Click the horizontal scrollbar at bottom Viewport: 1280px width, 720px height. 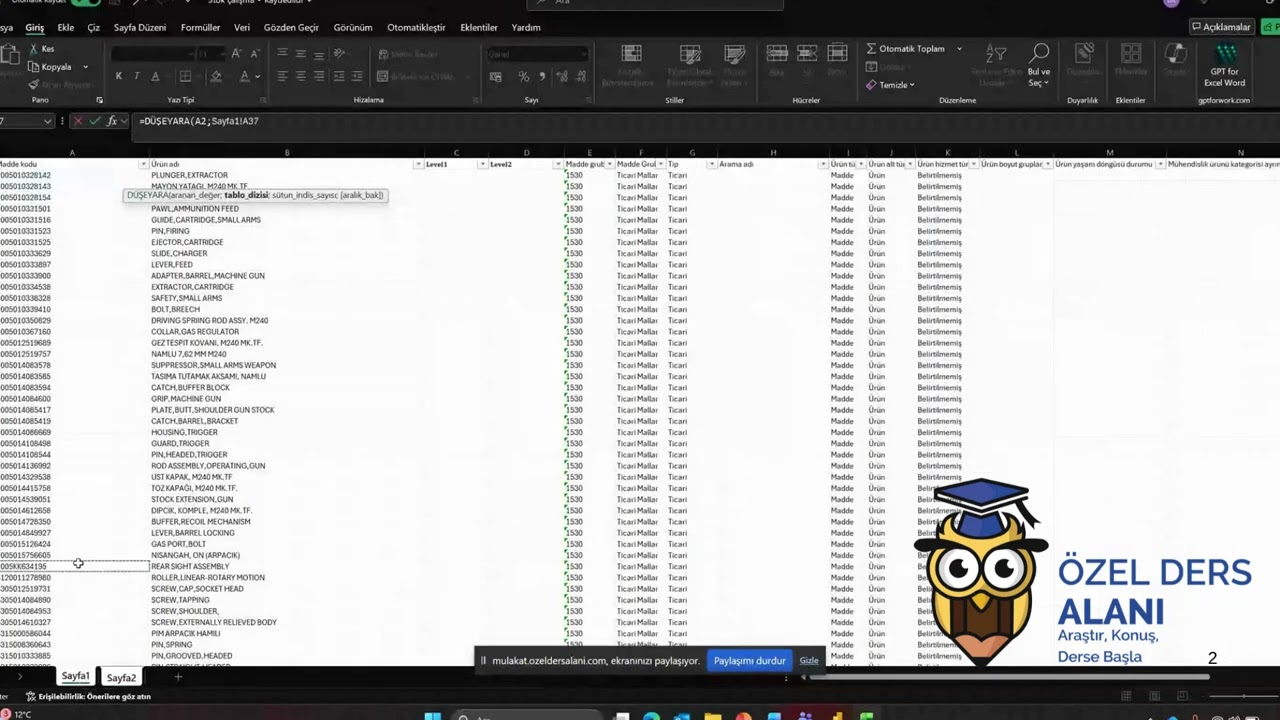tap(1008, 677)
